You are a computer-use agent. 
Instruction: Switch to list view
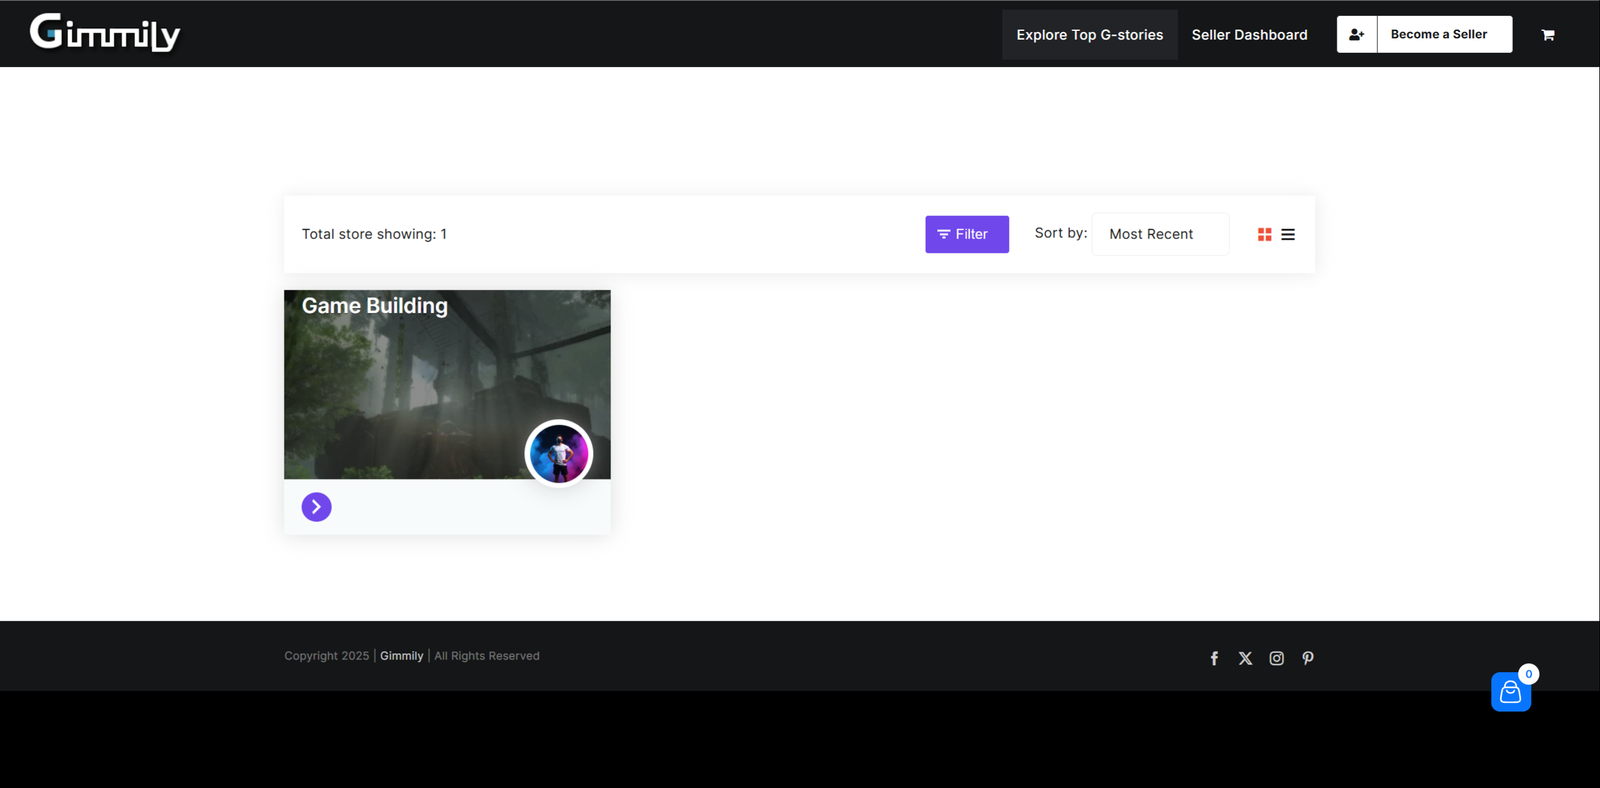(x=1288, y=234)
